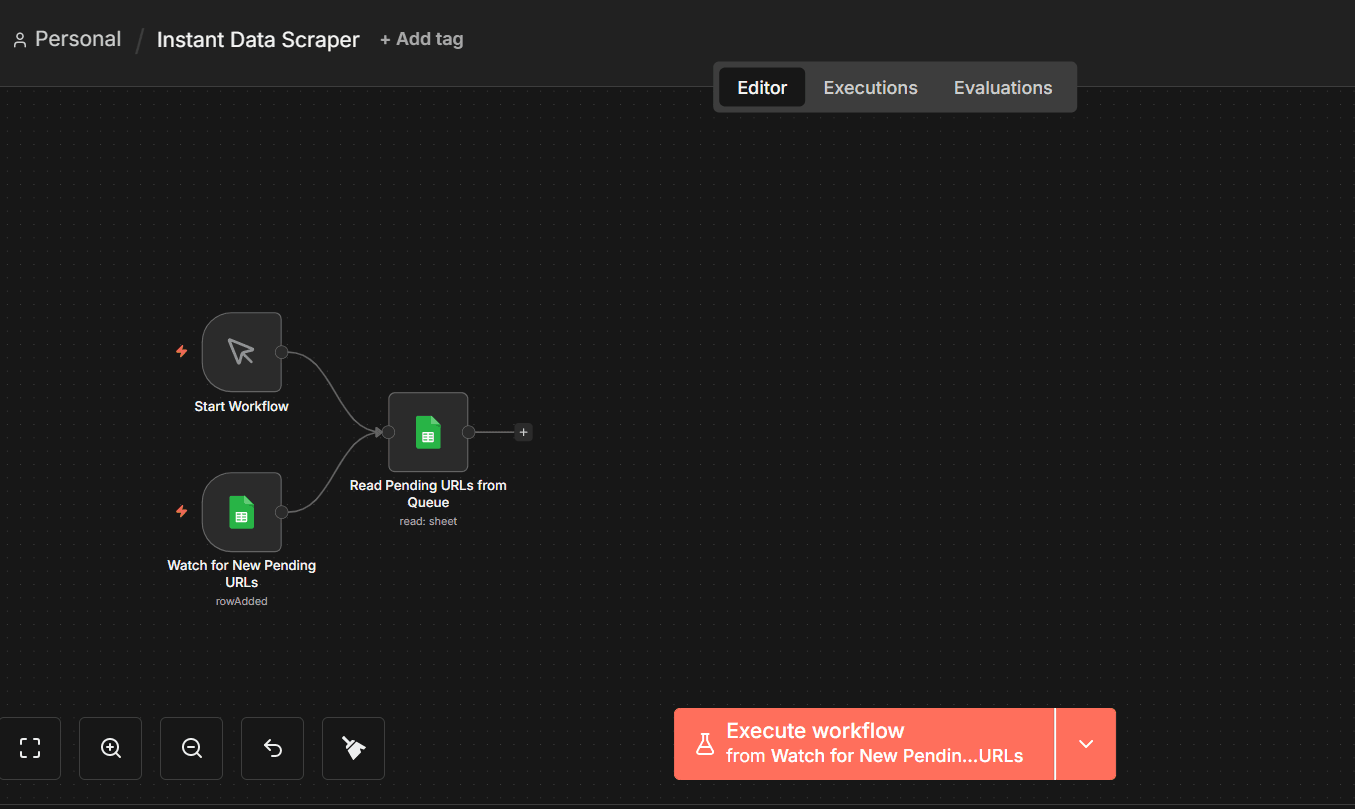Screen dimensions: 1355x809
Task: Click the Instant Data Scraper workflow name
Action: (x=258, y=40)
